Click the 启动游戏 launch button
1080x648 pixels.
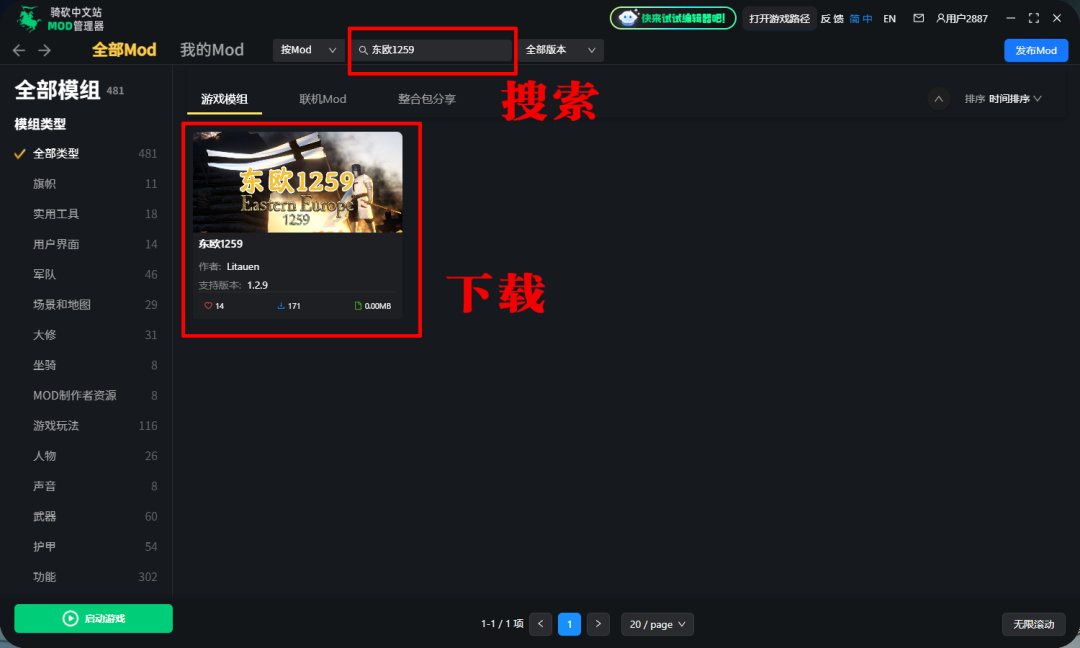[x=94, y=618]
